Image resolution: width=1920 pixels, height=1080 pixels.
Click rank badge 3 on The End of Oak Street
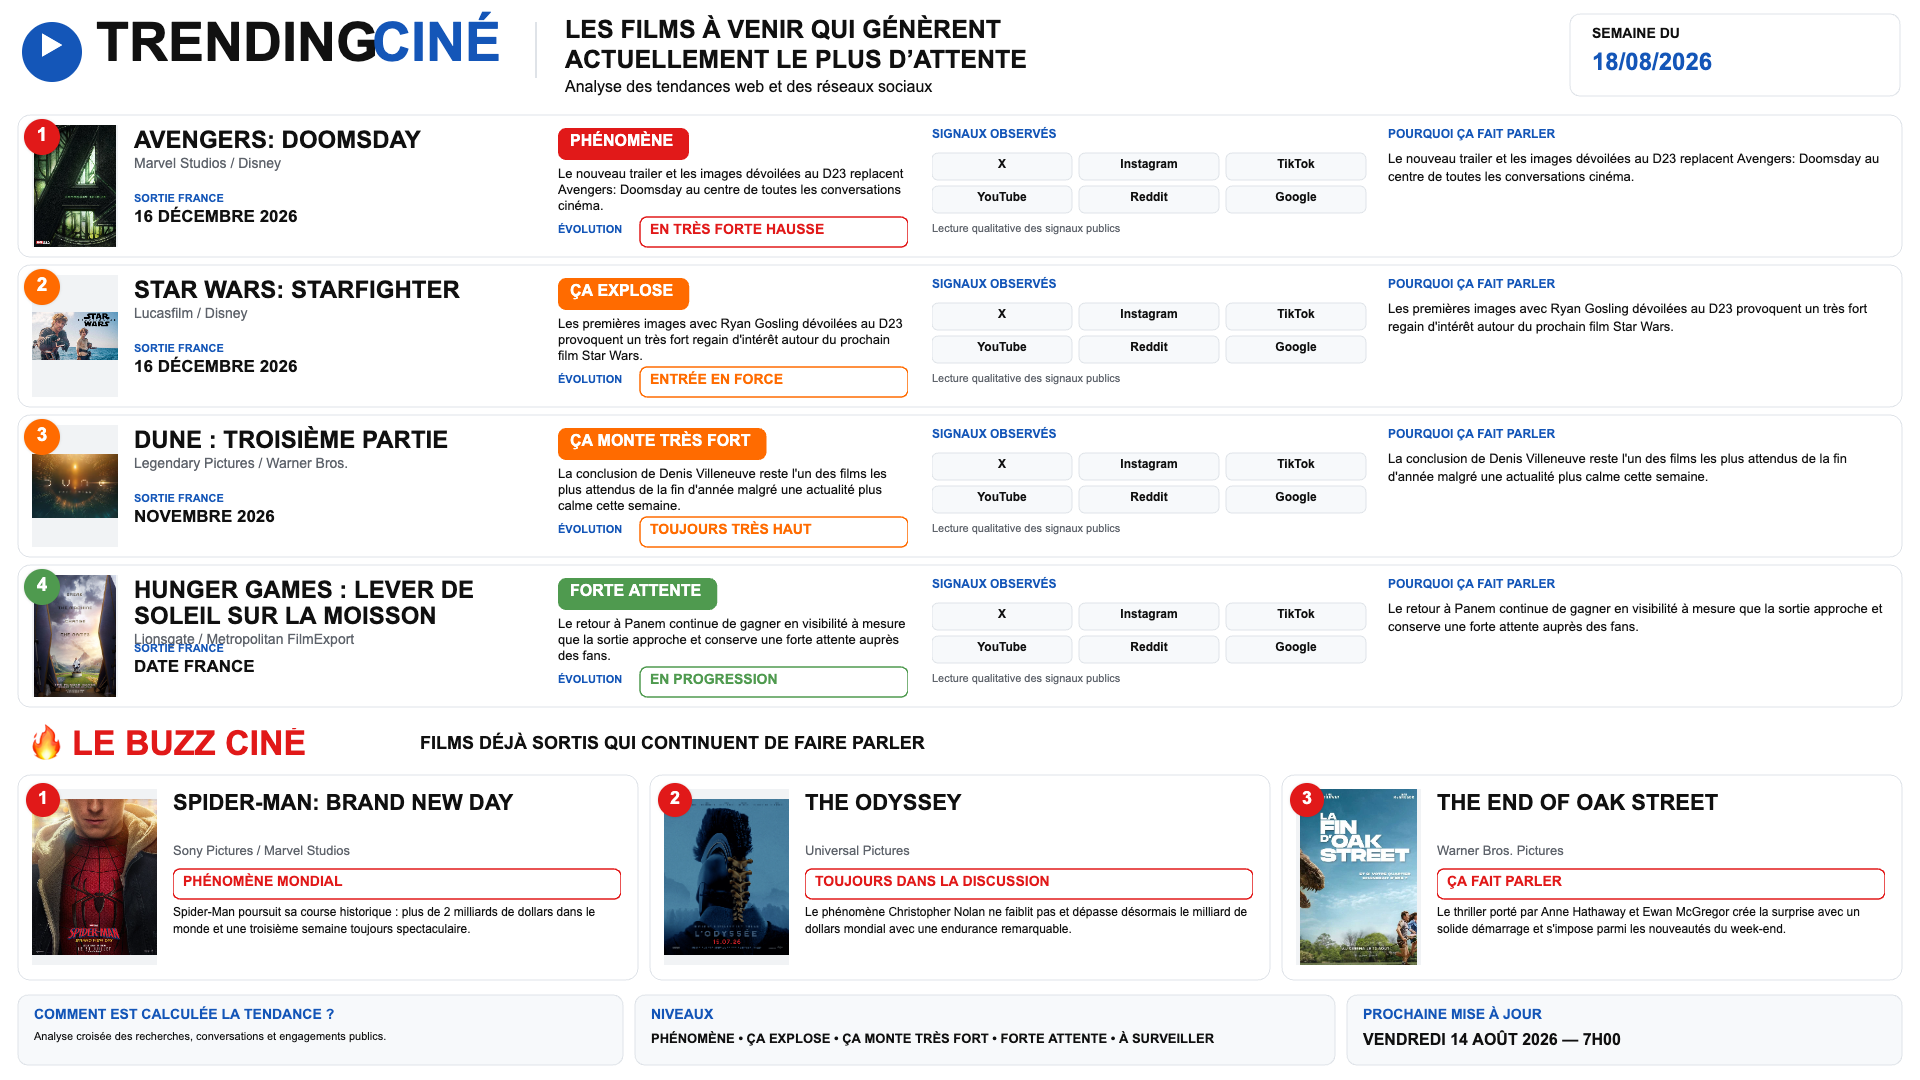(1307, 799)
